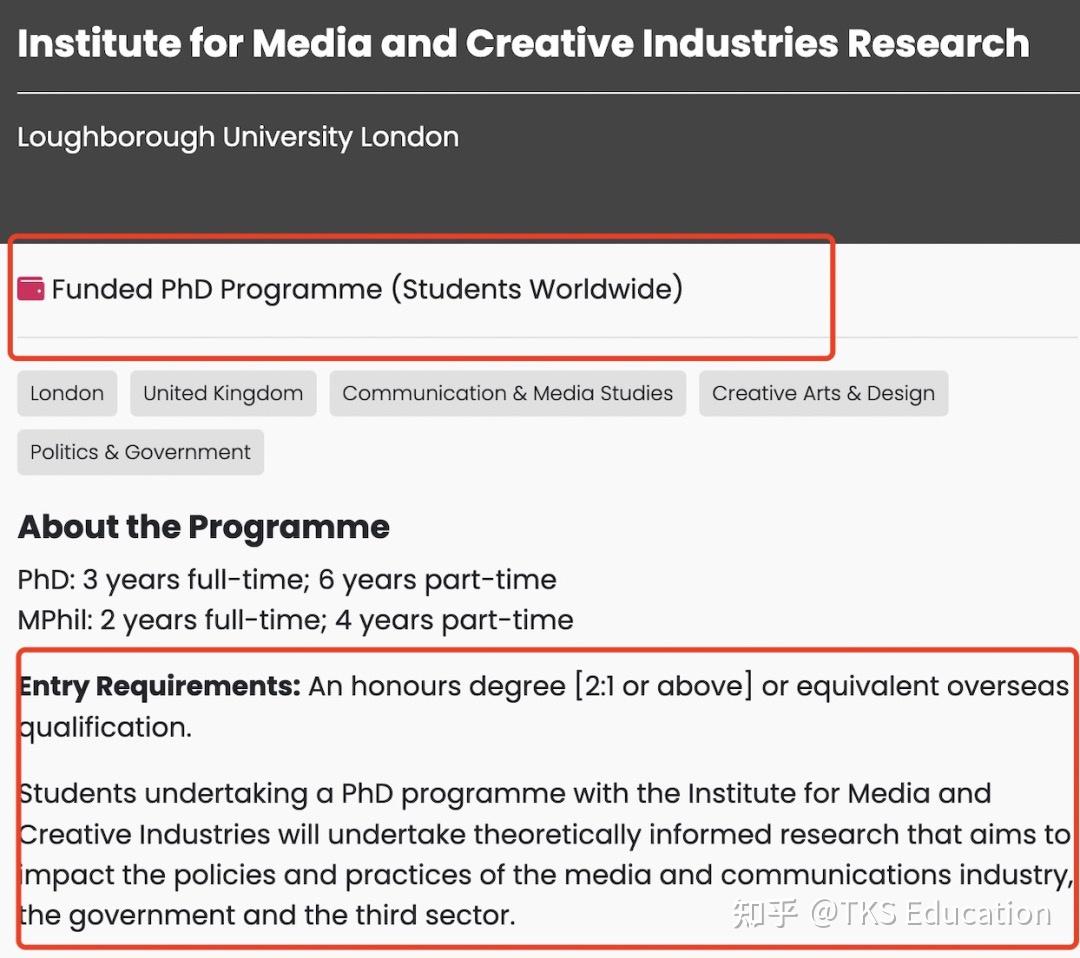Click the paragraph line starting "Students undertaking a PhD"
The height and width of the screenshot is (958, 1080).
point(505,794)
